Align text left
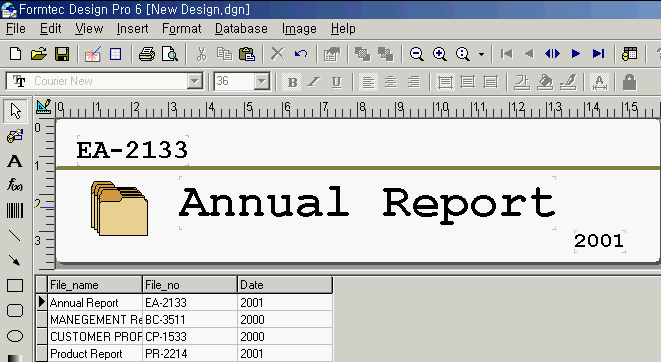The height and width of the screenshot is (362, 661). [368, 82]
